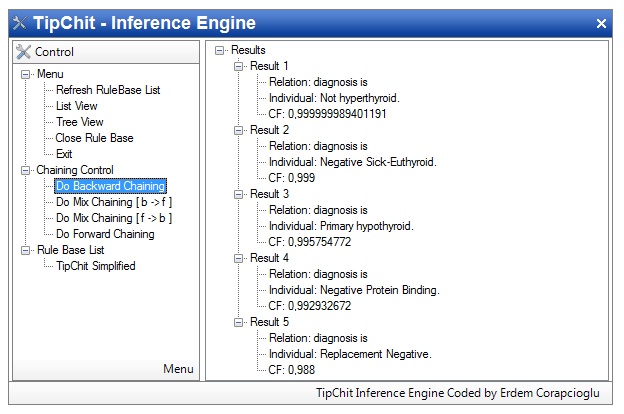
Task: Click the TipChit title bar tools icon
Action: tap(18, 23)
